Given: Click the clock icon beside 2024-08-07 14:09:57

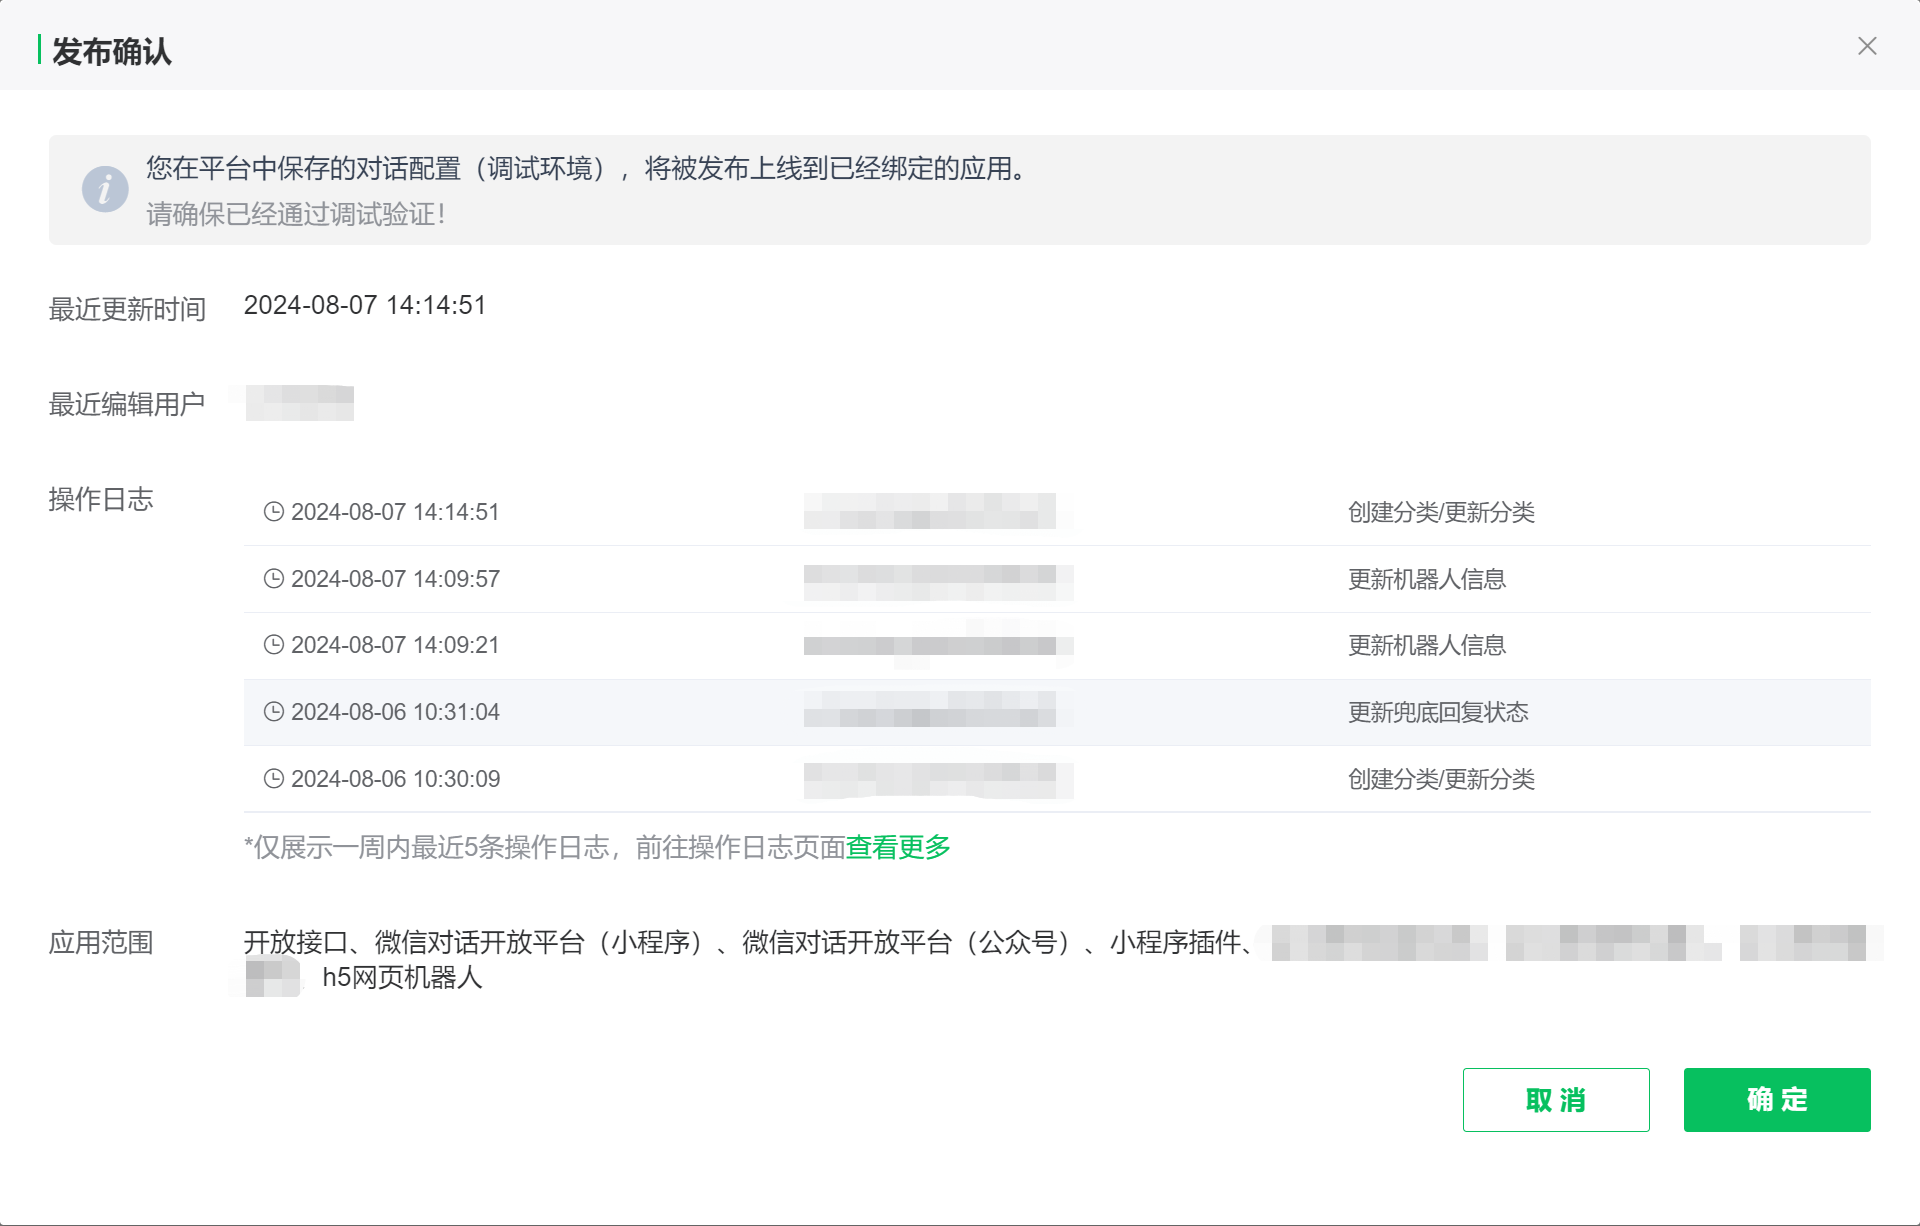Looking at the screenshot, I should tap(273, 578).
